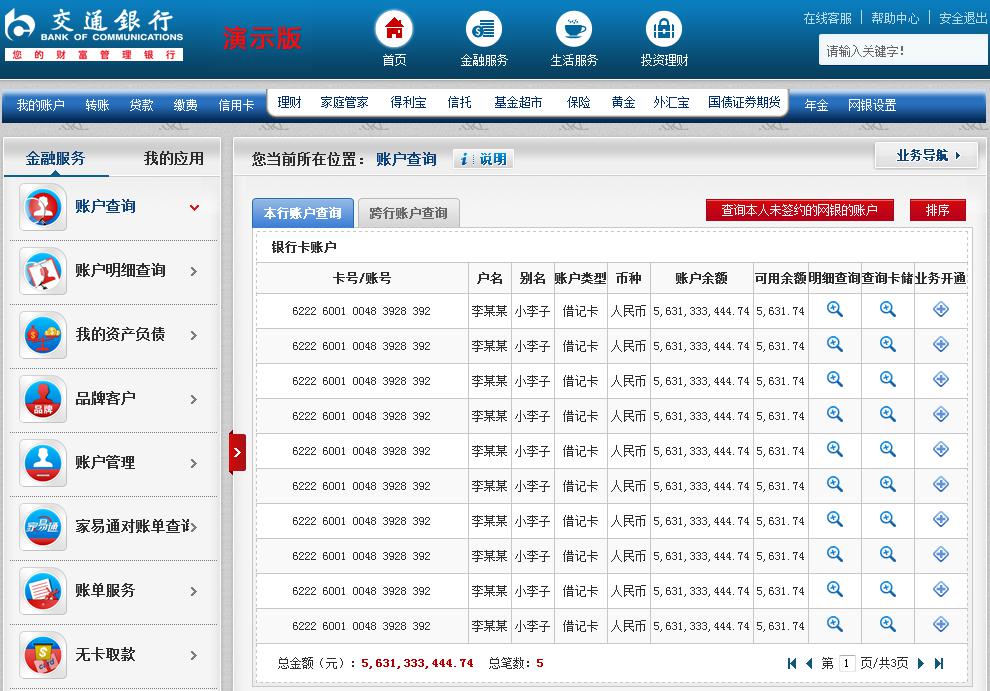Image resolution: width=990 pixels, height=691 pixels.
Task: Switch to the 跨行账户查询 tab
Action: coord(408,213)
